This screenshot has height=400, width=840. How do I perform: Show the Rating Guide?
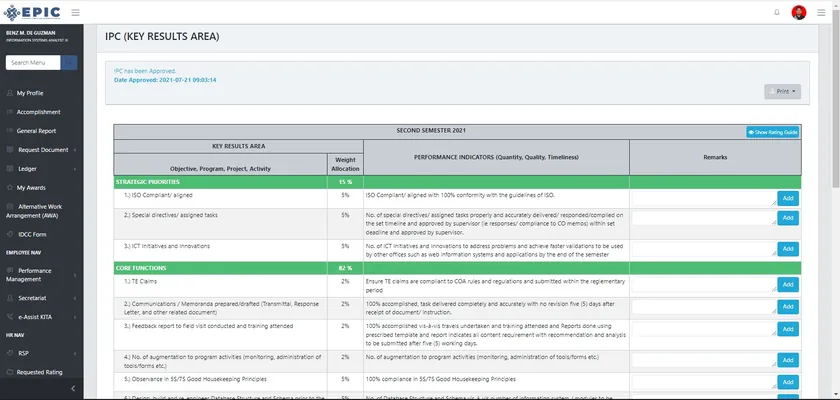point(772,132)
